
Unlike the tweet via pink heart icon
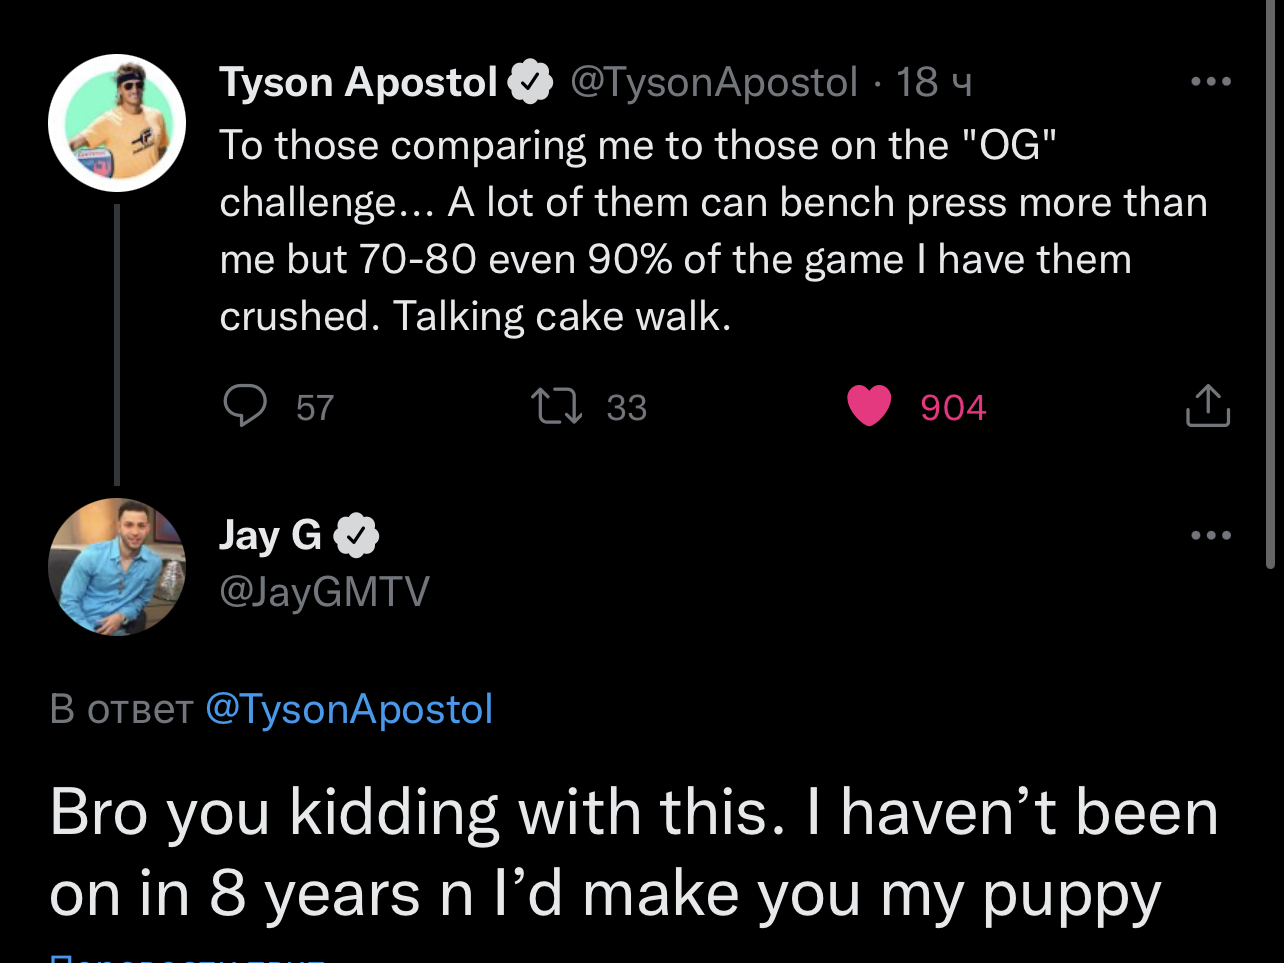[x=869, y=406]
